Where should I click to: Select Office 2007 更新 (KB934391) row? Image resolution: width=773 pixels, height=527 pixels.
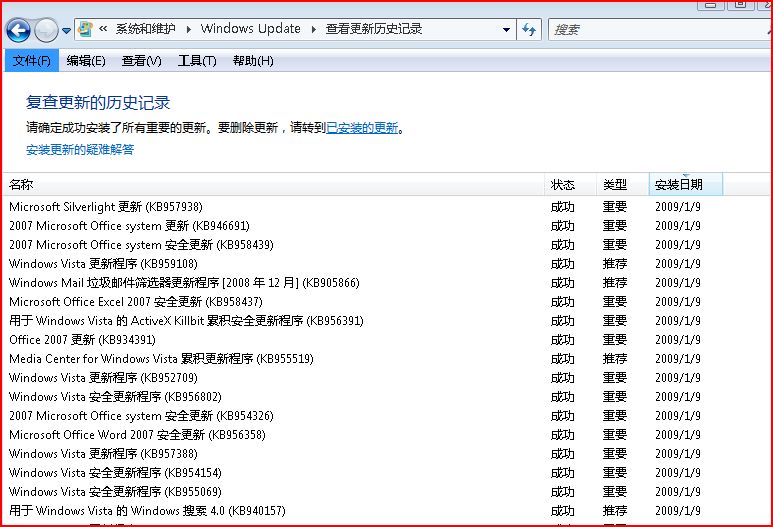[386, 340]
